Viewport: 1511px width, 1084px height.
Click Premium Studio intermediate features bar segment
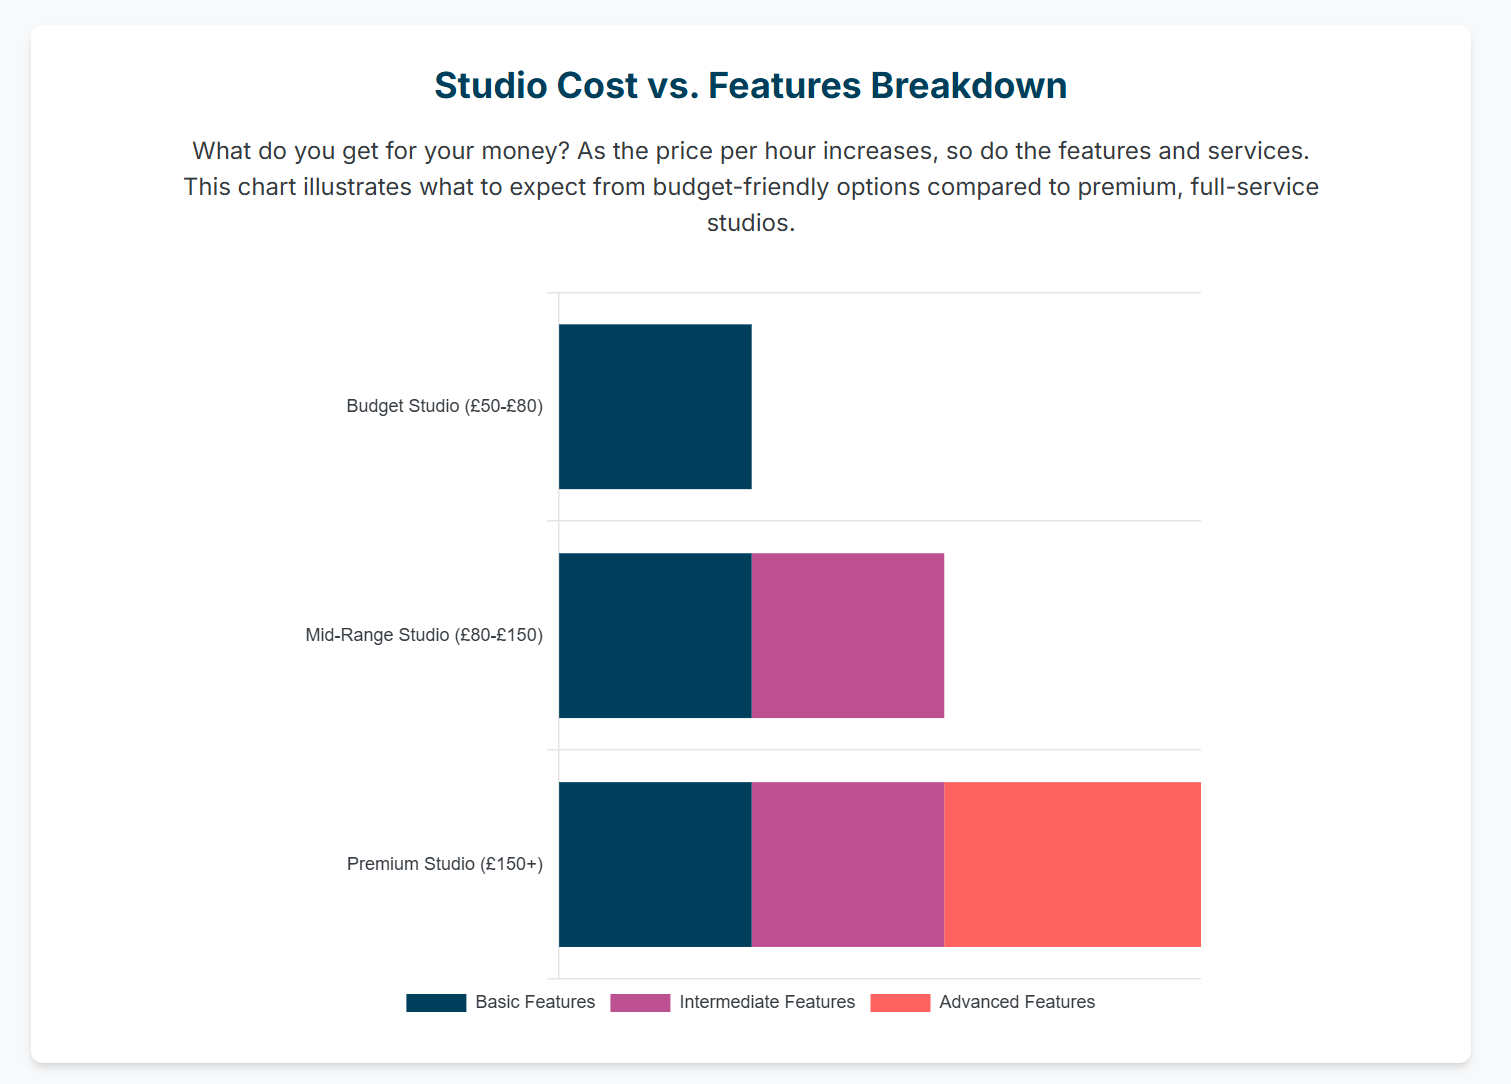pyautogui.click(x=848, y=865)
